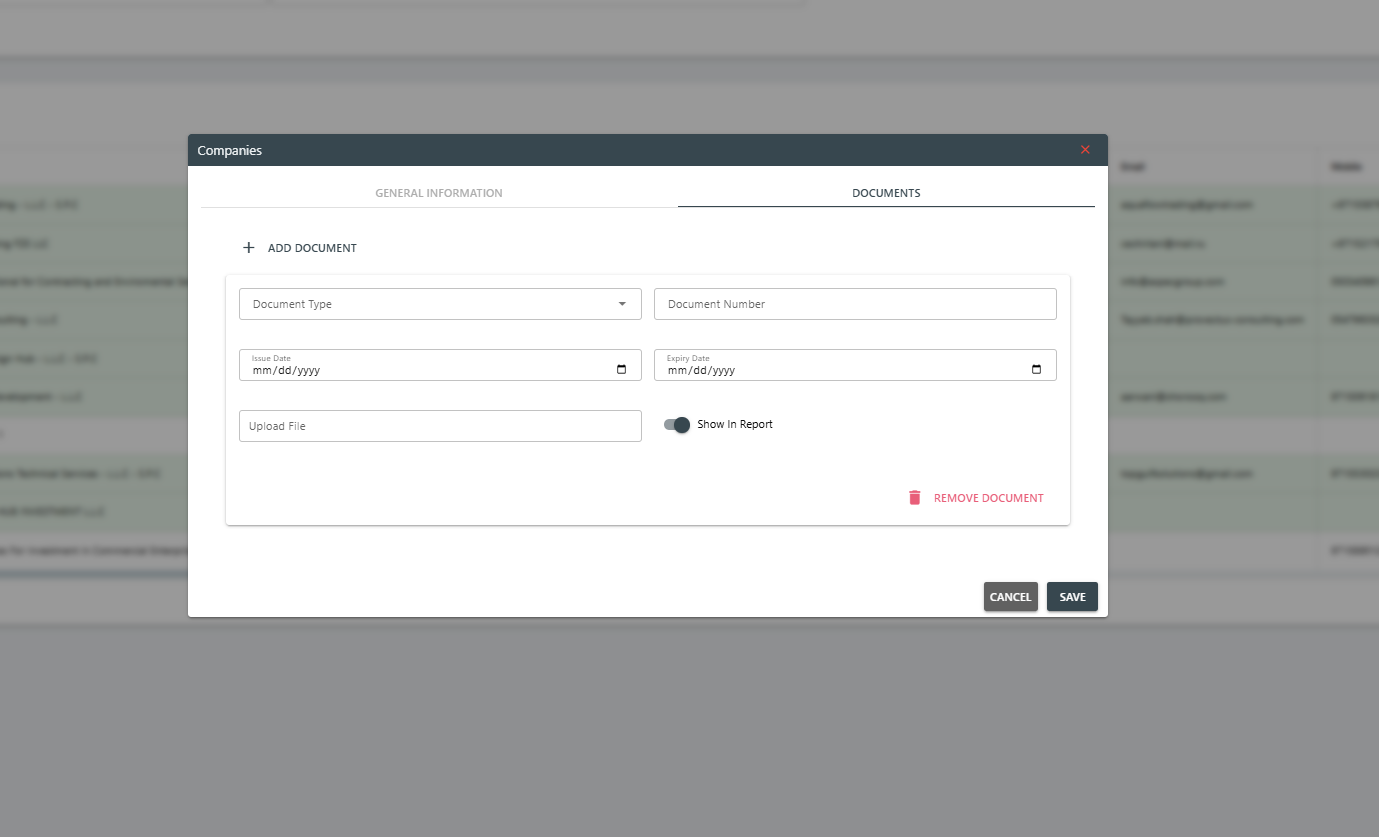
Task: Click the Companies dialog title bar
Action: click(x=600, y=150)
